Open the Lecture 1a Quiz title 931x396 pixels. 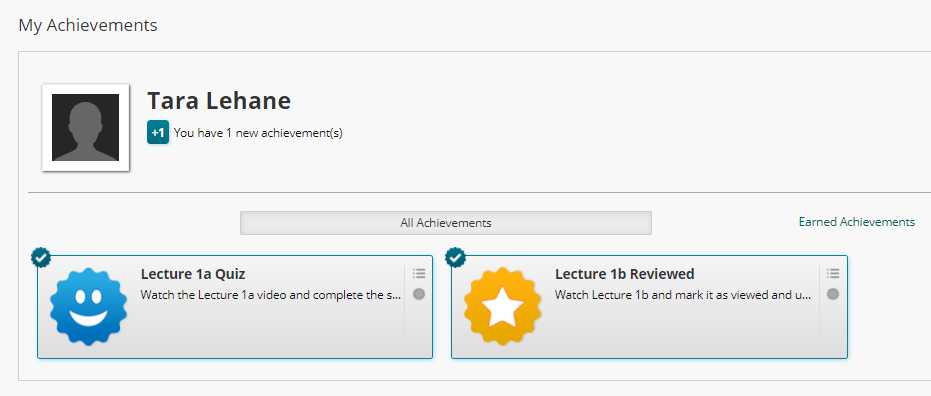click(x=193, y=274)
